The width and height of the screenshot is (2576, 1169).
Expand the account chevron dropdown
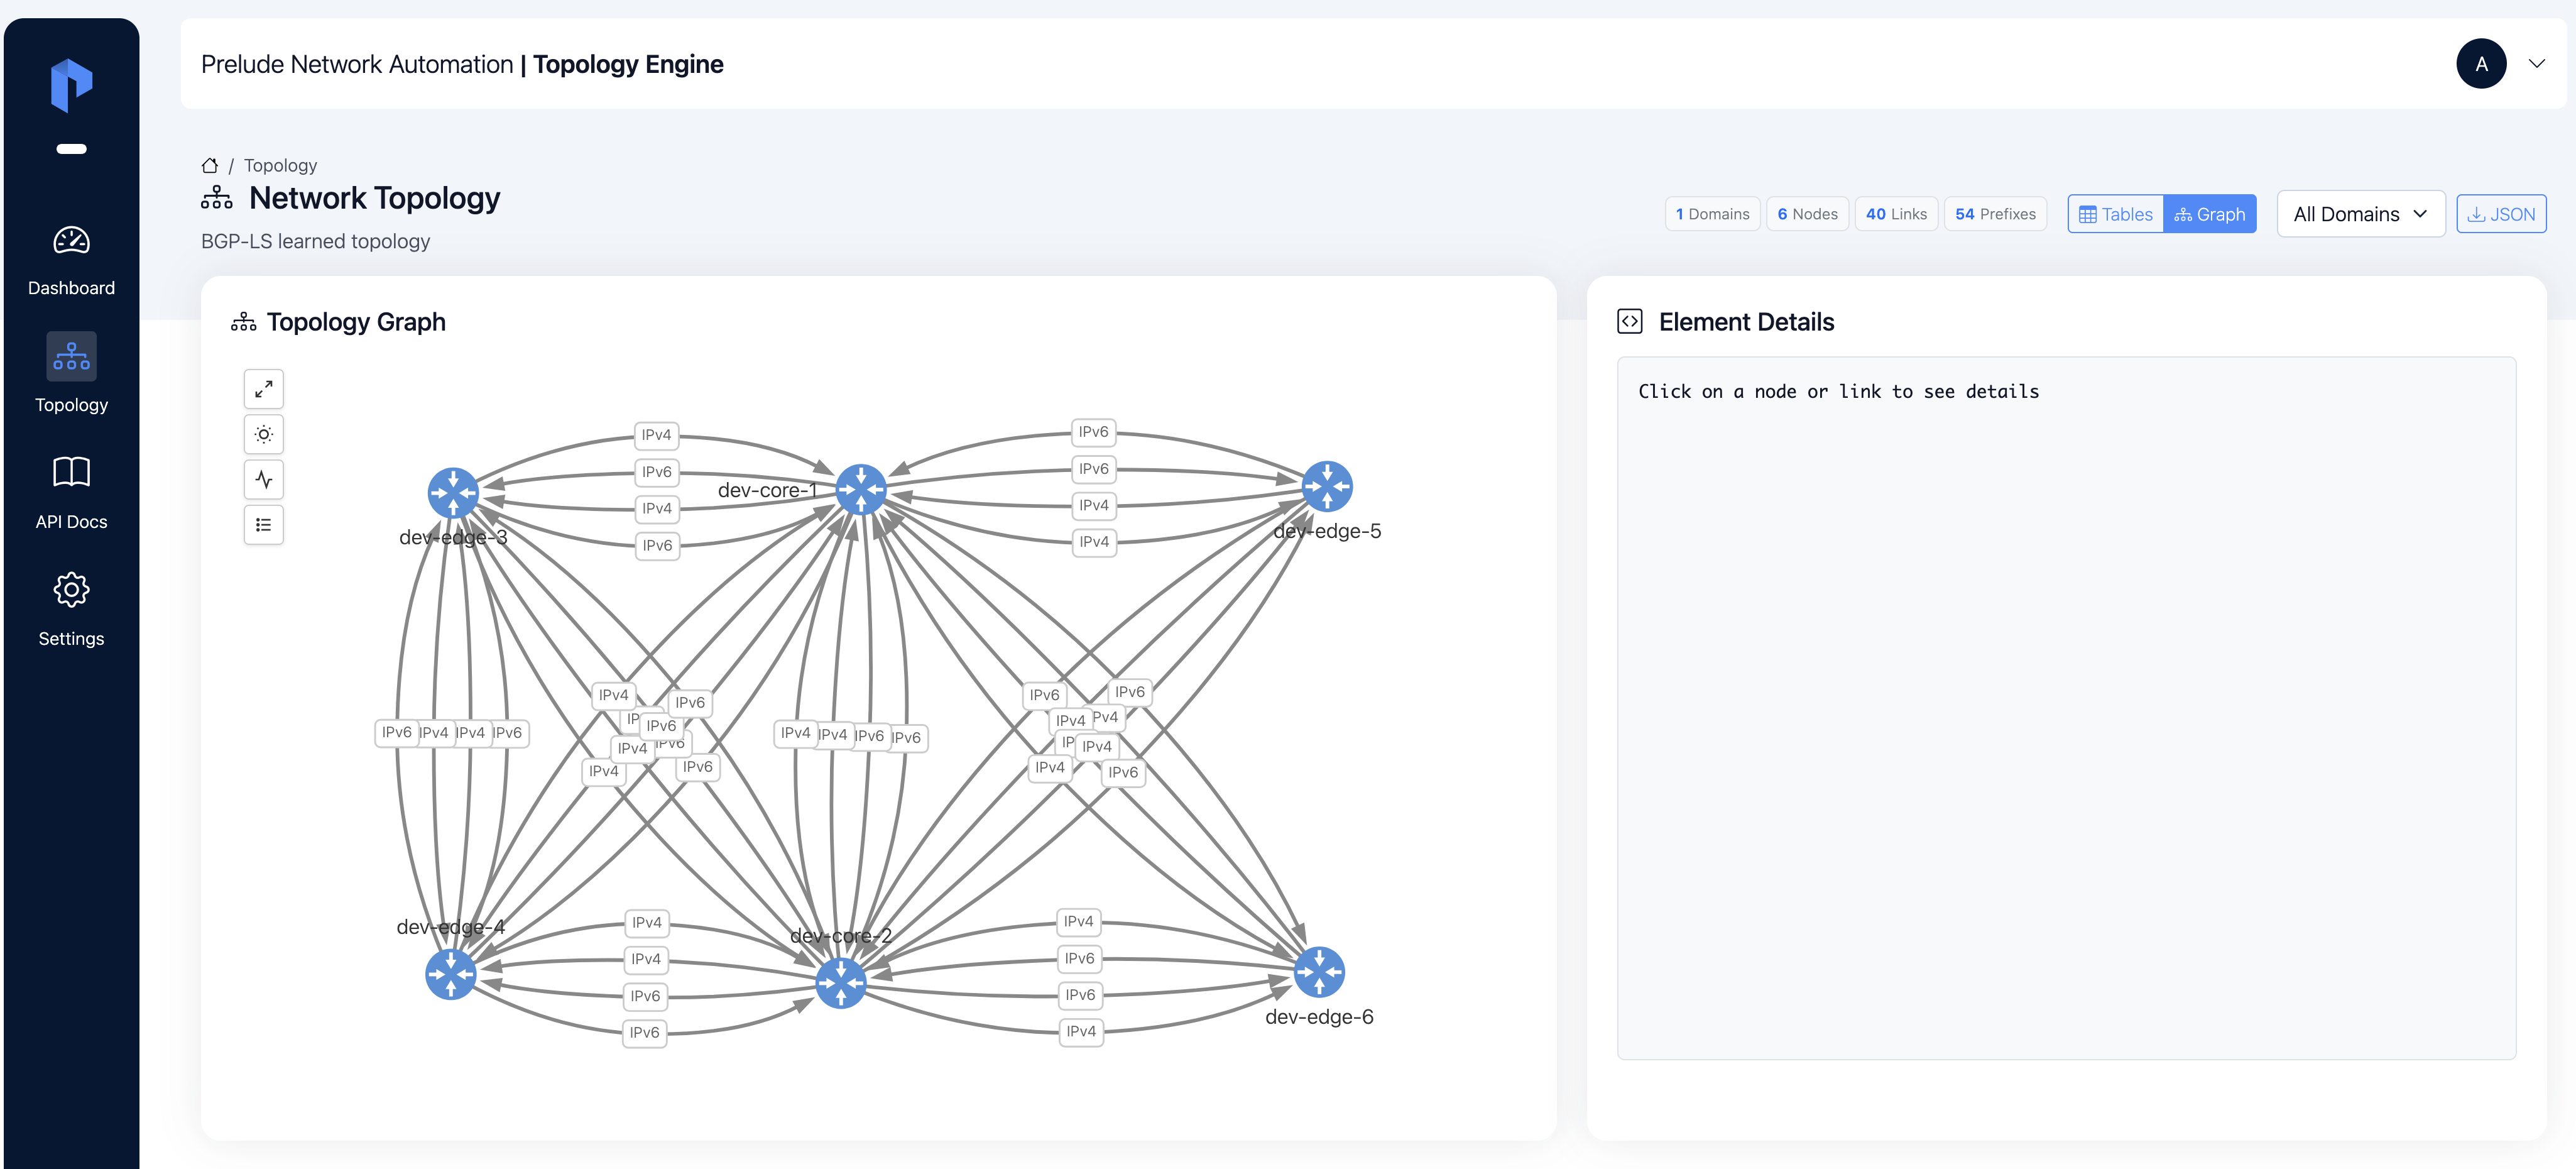(x=2537, y=64)
